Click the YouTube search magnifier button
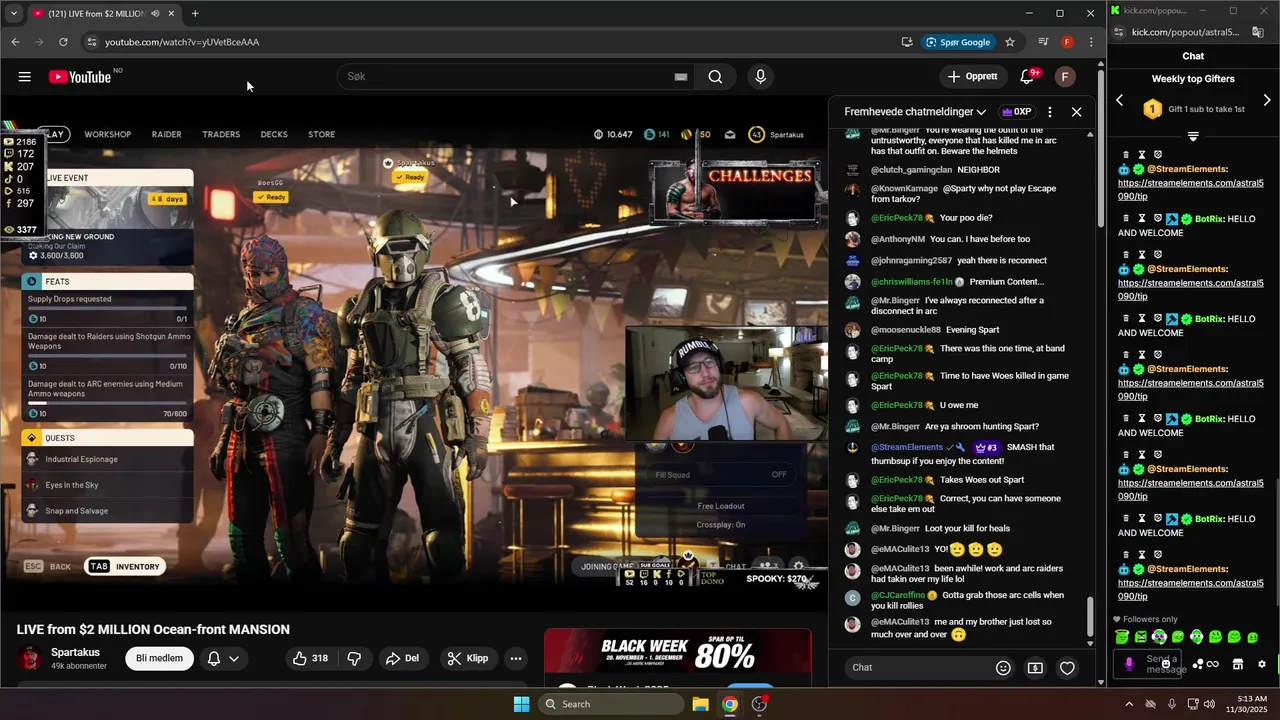Screen dimensions: 1280x720 tap(715, 77)
